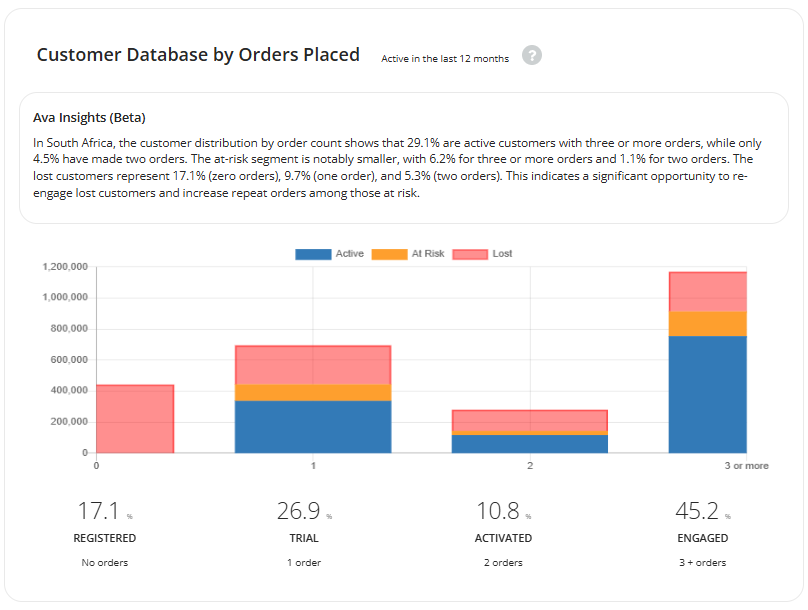The image size is (808, 610).
Task: Select the At Risk segment of 3 or more bar
Action: (x=707, y=323)
